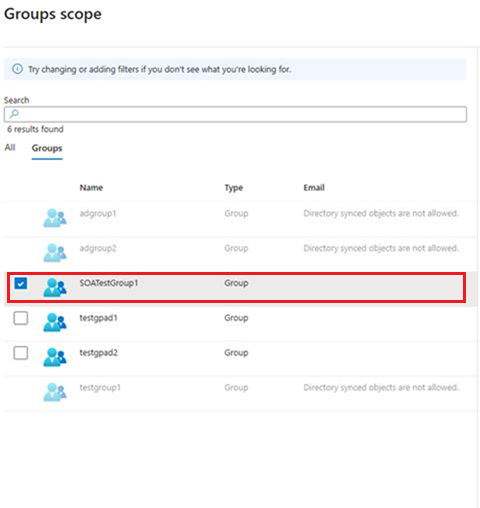Select the Groups tab

pos(47,148)
